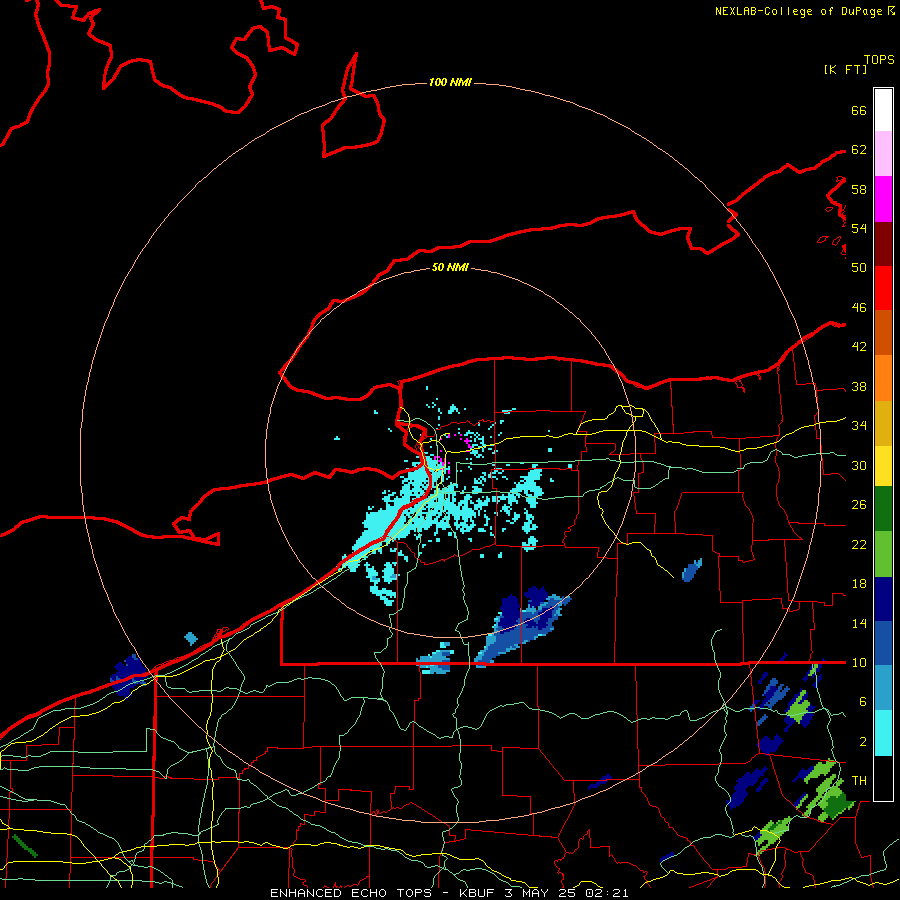The width and height of the screenshot is (900, 900).
Task: Click the navy blue legend swatch
Action: (x=883, y=599)
